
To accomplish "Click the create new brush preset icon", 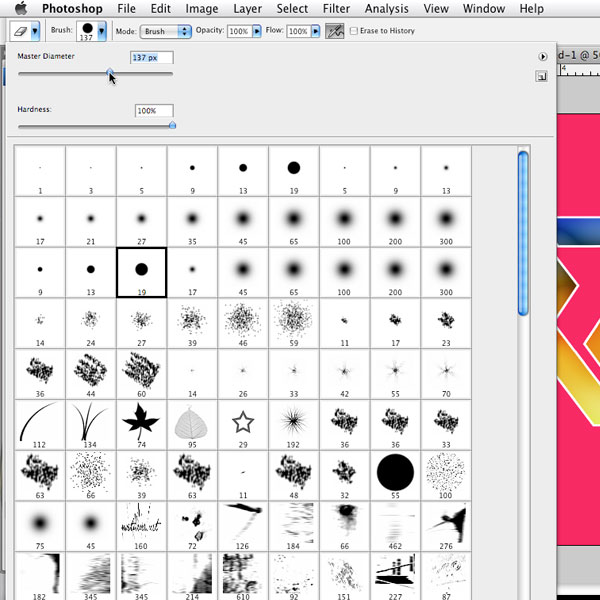I will pyautogui.click(x=541, y=76).
